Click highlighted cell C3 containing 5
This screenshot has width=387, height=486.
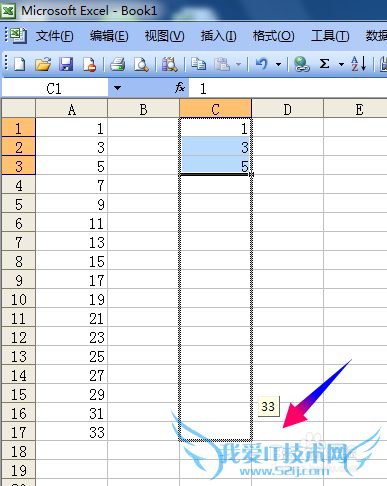point(215,166)
